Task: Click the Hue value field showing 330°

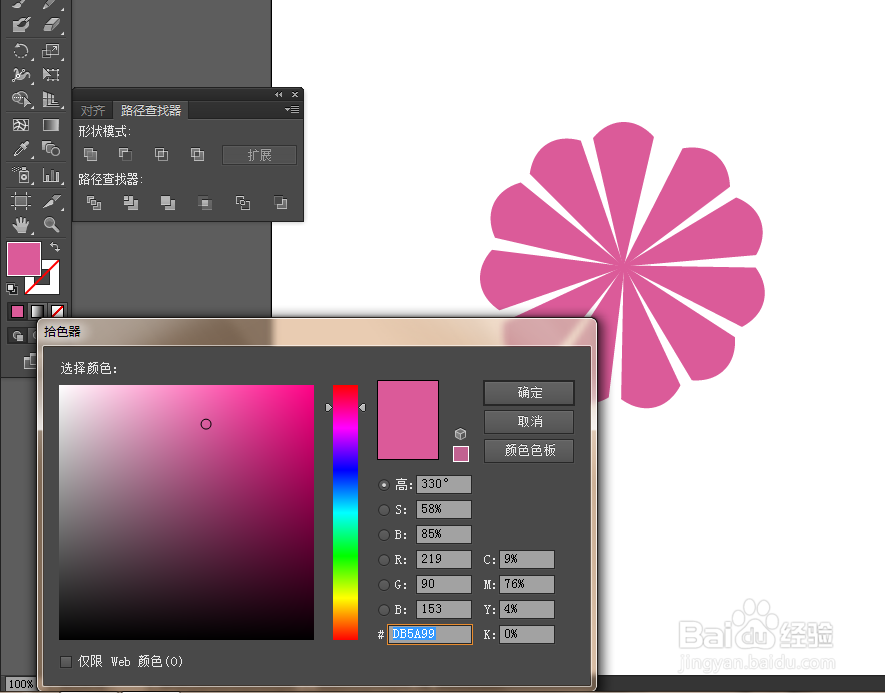Action: coord(444,485)
